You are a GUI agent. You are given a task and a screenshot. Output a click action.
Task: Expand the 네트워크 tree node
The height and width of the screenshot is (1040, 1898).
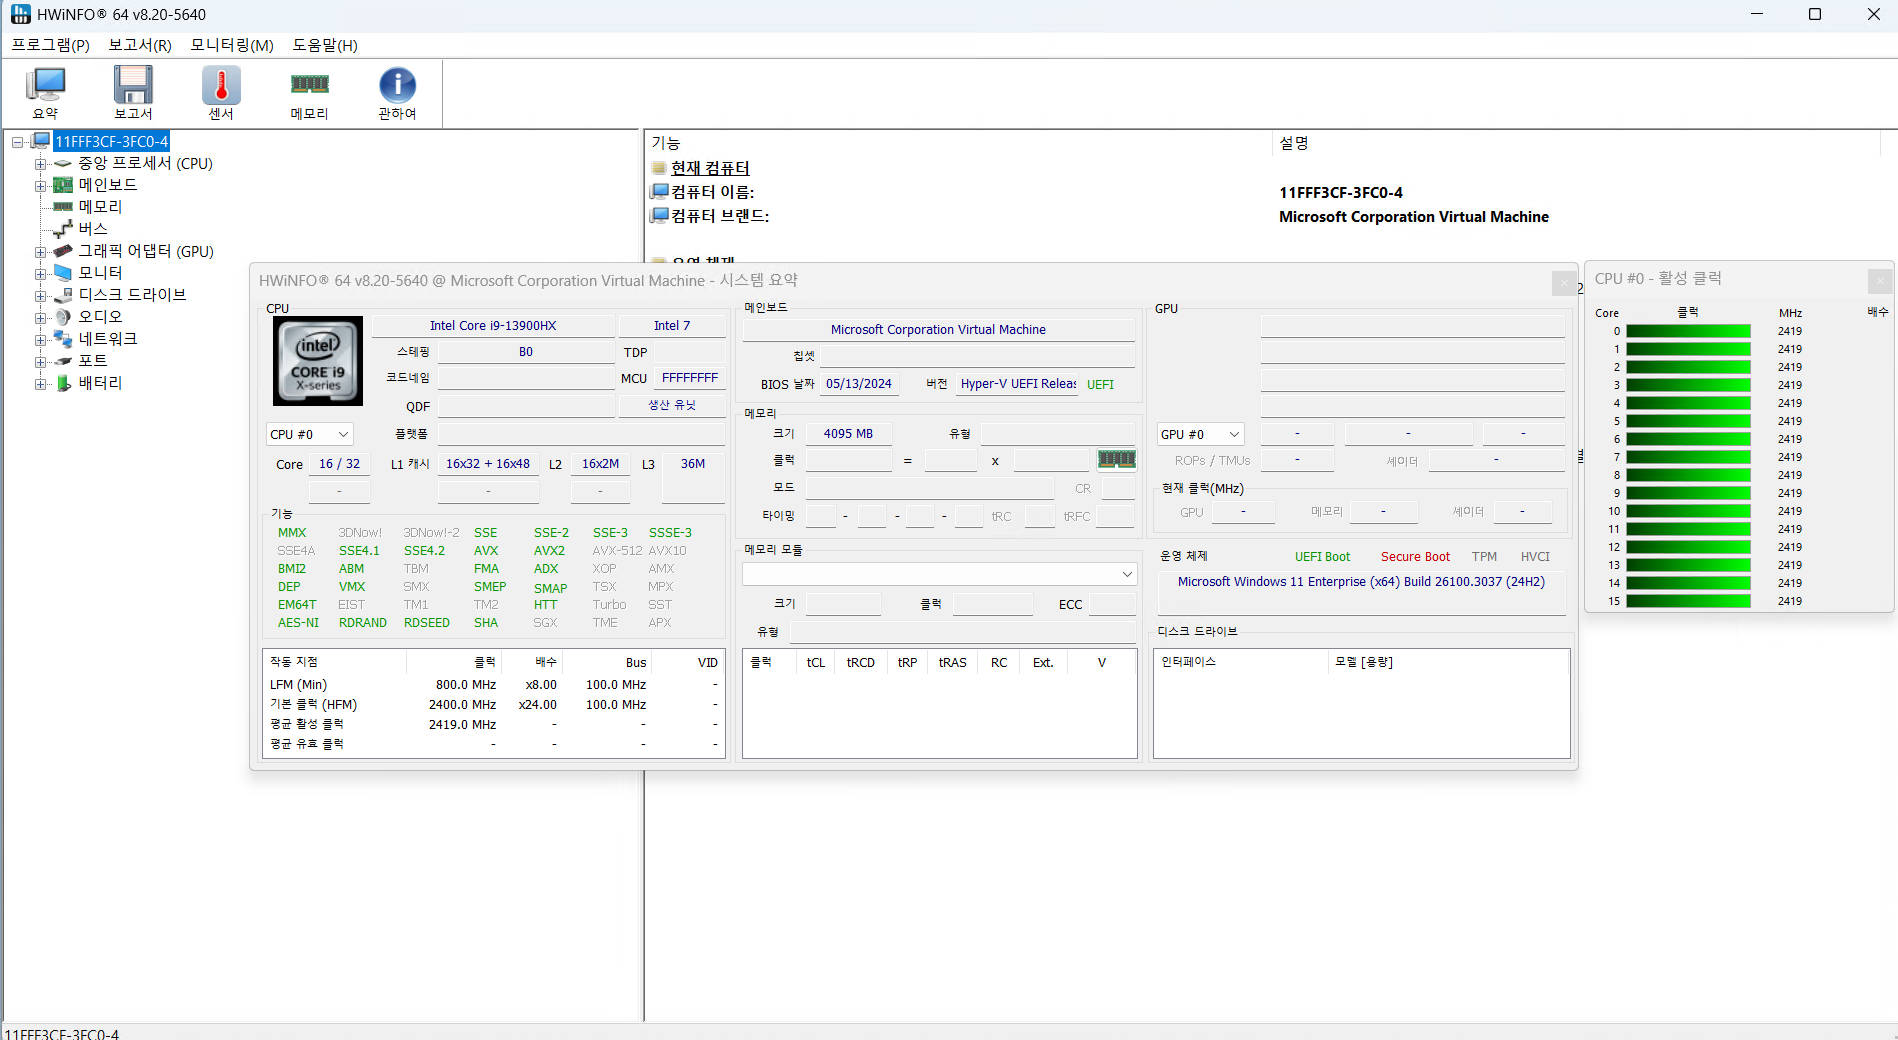(40, 340)
